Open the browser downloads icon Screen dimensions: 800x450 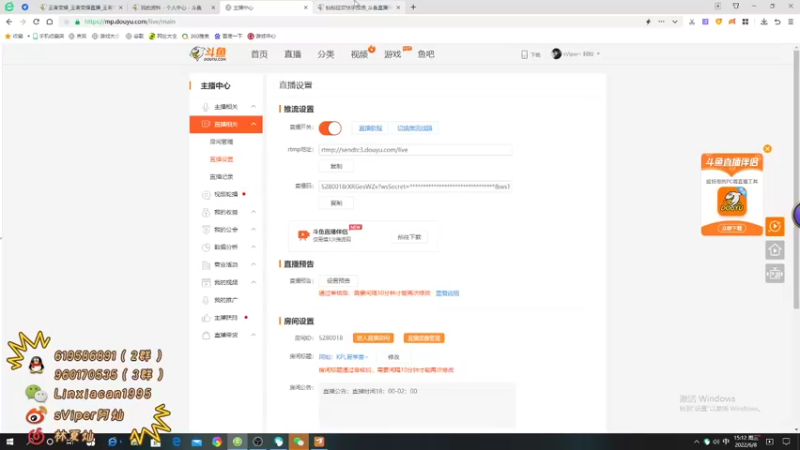764,22
